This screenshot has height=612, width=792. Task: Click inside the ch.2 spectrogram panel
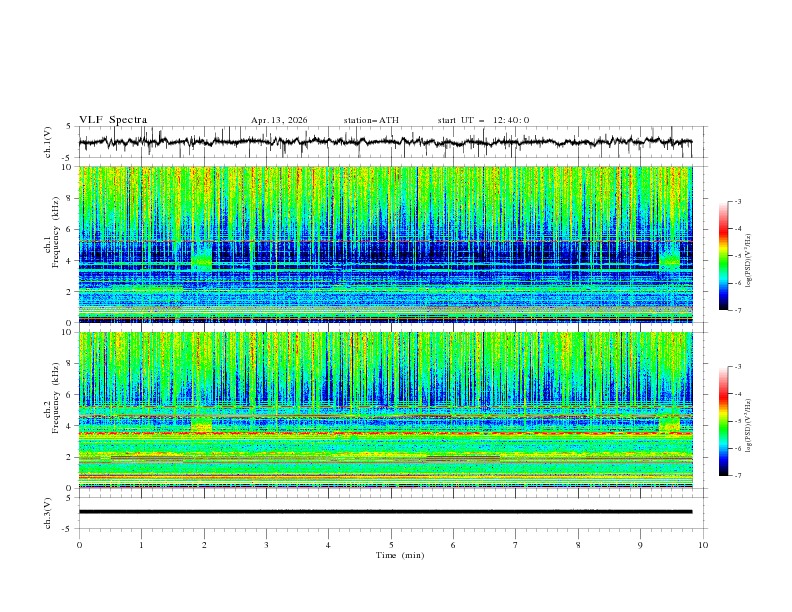pos(385,410)
